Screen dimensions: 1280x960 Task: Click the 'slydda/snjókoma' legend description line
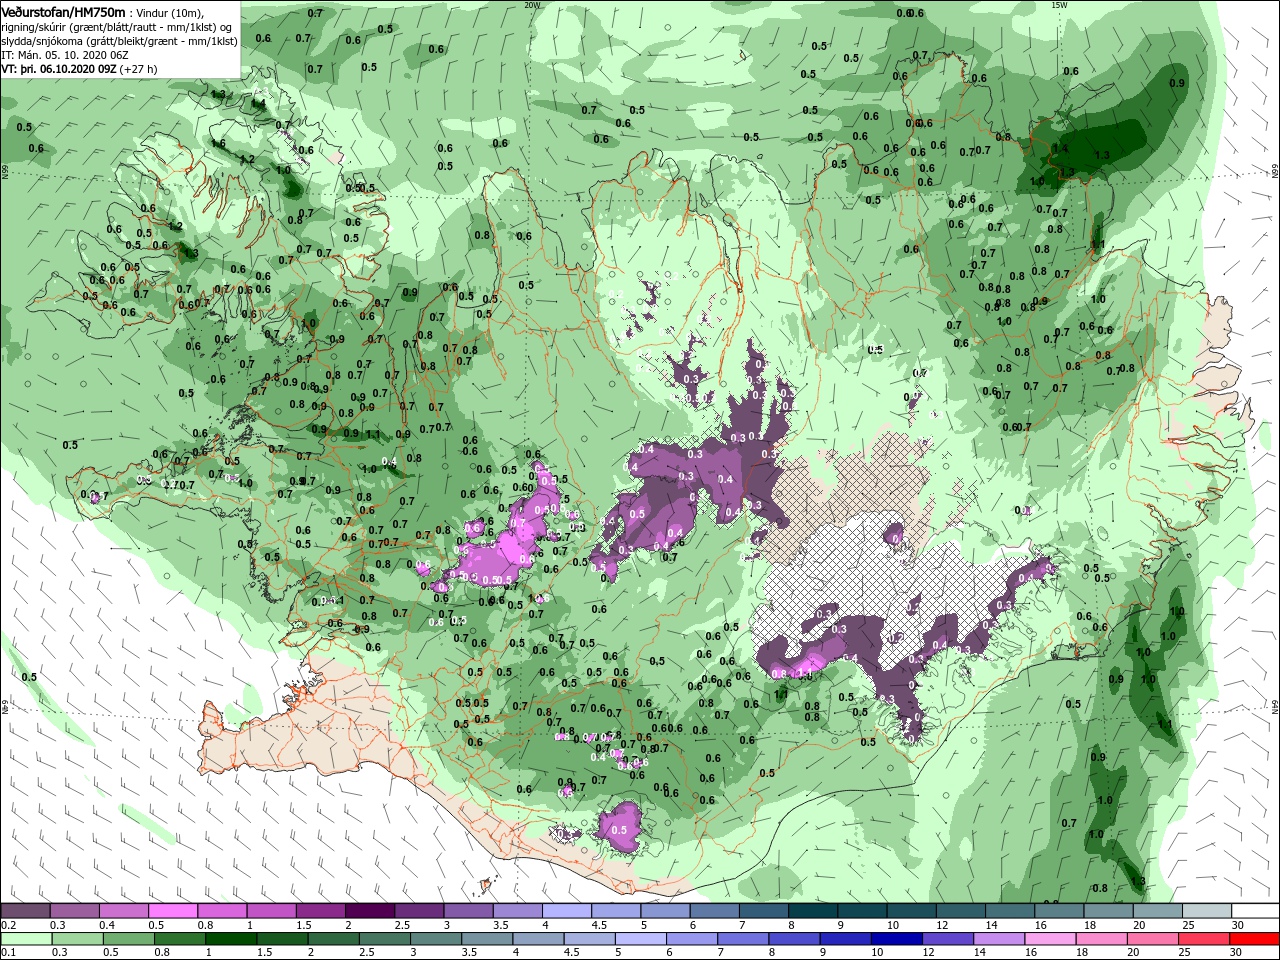pos(119,41)
